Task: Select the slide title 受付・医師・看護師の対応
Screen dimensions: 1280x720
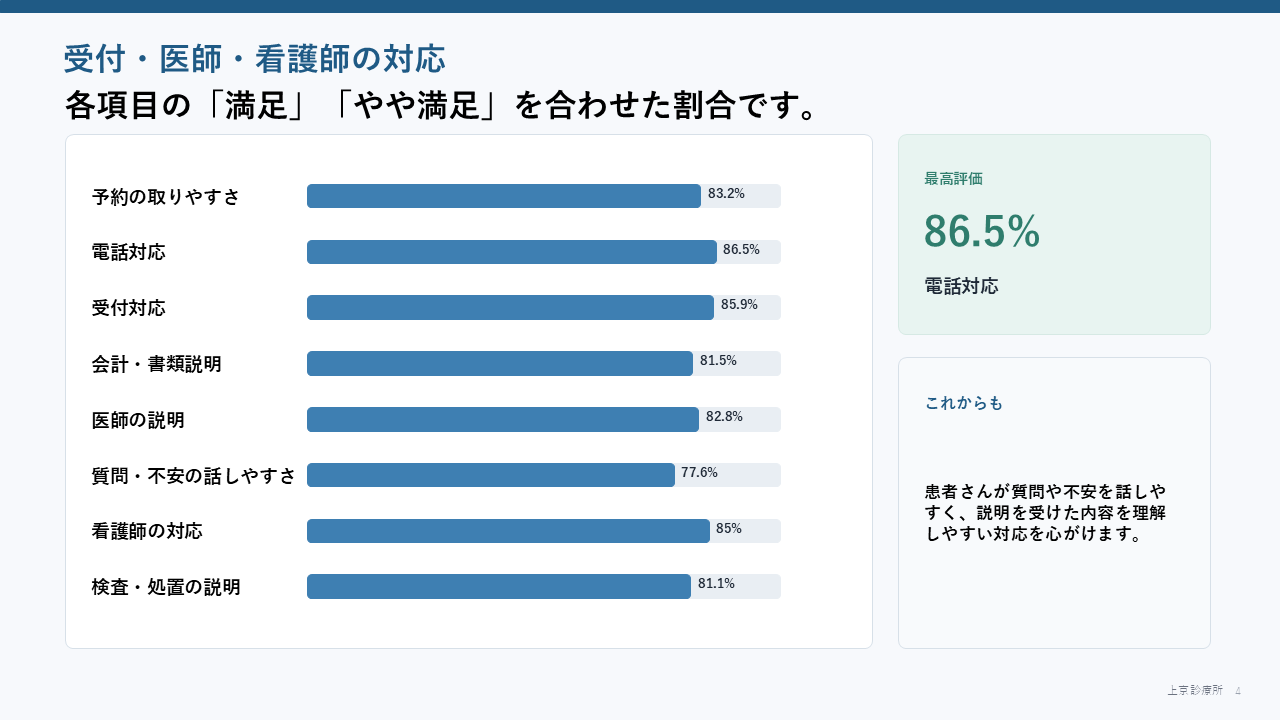Action: coord(254,59)
